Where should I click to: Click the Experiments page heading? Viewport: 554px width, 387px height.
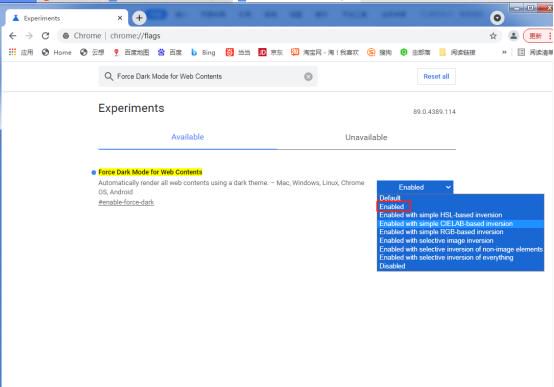[131, 108]
